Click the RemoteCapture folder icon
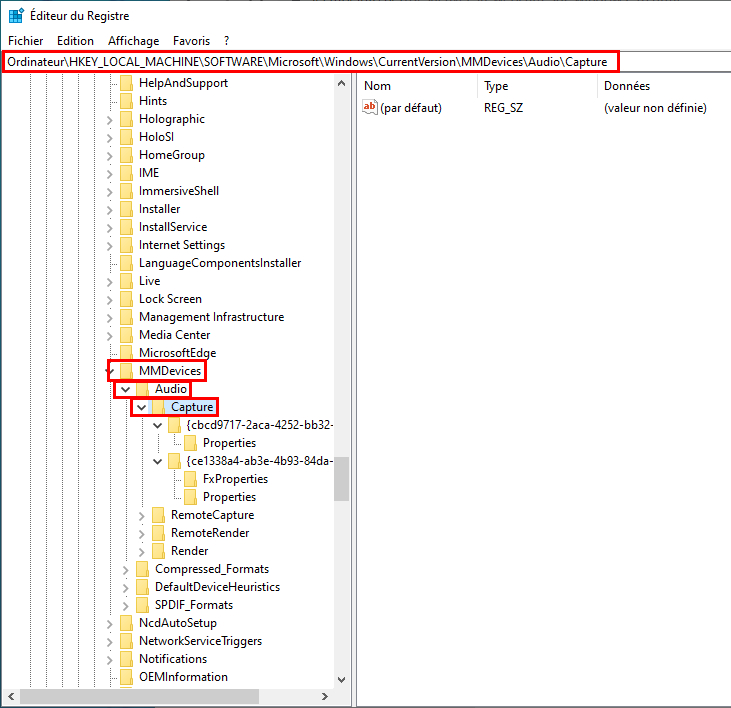This screenshot has height=708, width=731. 159,515
